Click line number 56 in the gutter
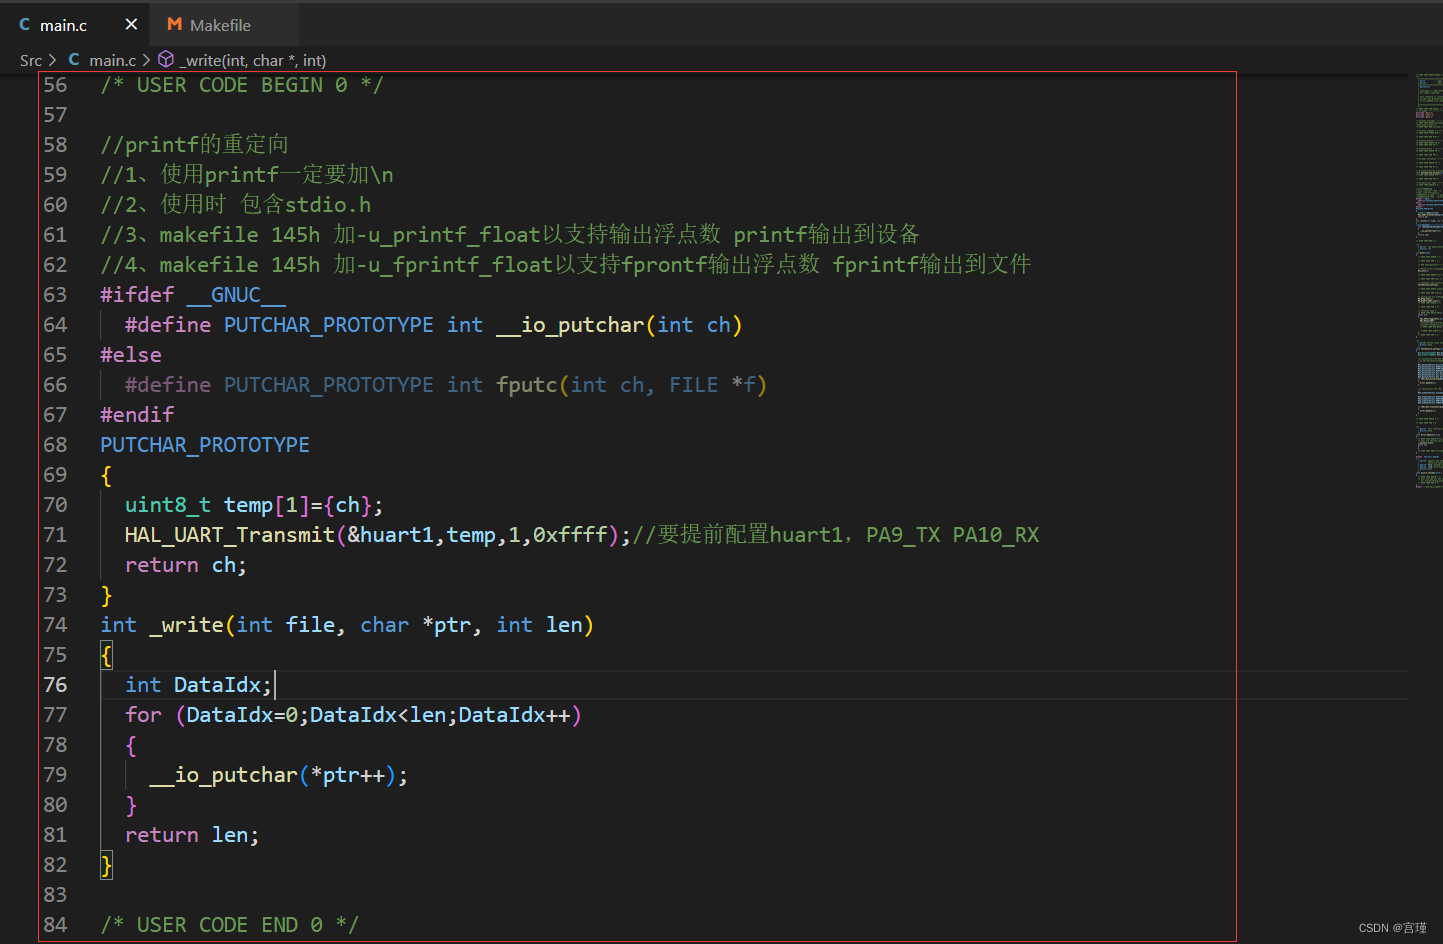This screenshot has width=1443, height=944. 55,84
